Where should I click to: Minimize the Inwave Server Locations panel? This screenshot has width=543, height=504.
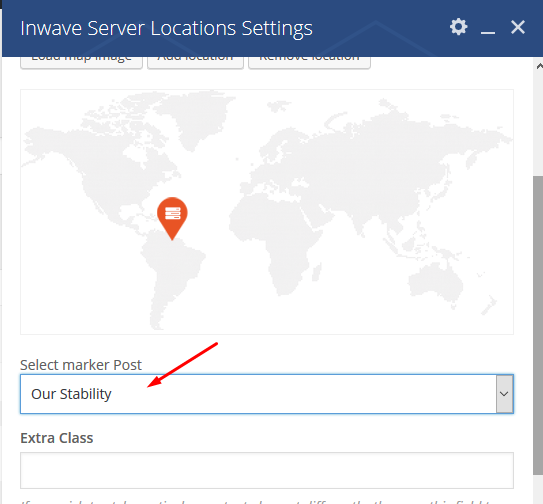(488, 28)
